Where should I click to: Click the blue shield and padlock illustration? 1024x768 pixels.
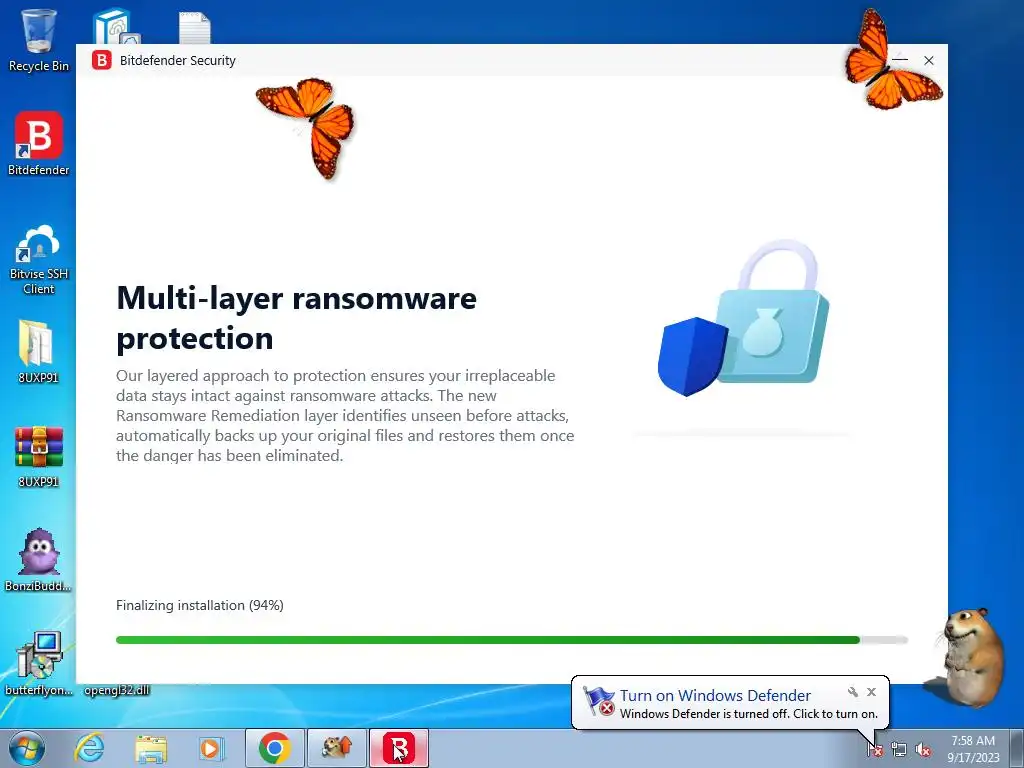point(743,318)
